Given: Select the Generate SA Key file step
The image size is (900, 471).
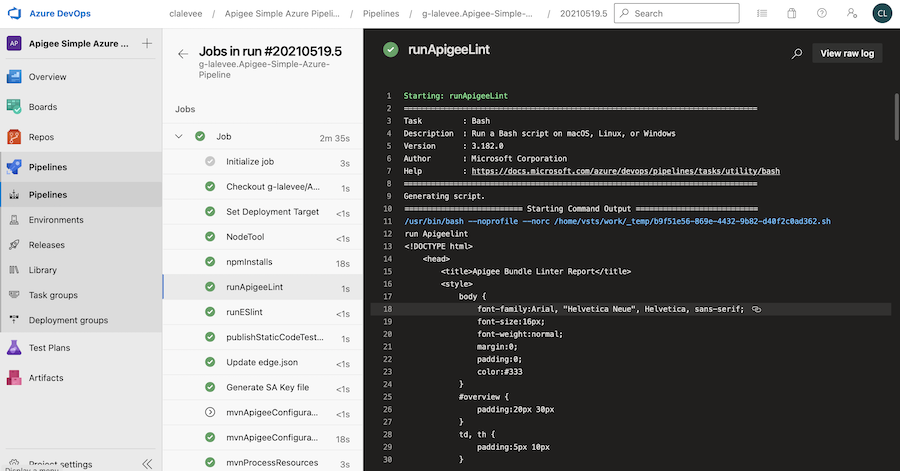Looking at the screenshot, I should point(263,388).
